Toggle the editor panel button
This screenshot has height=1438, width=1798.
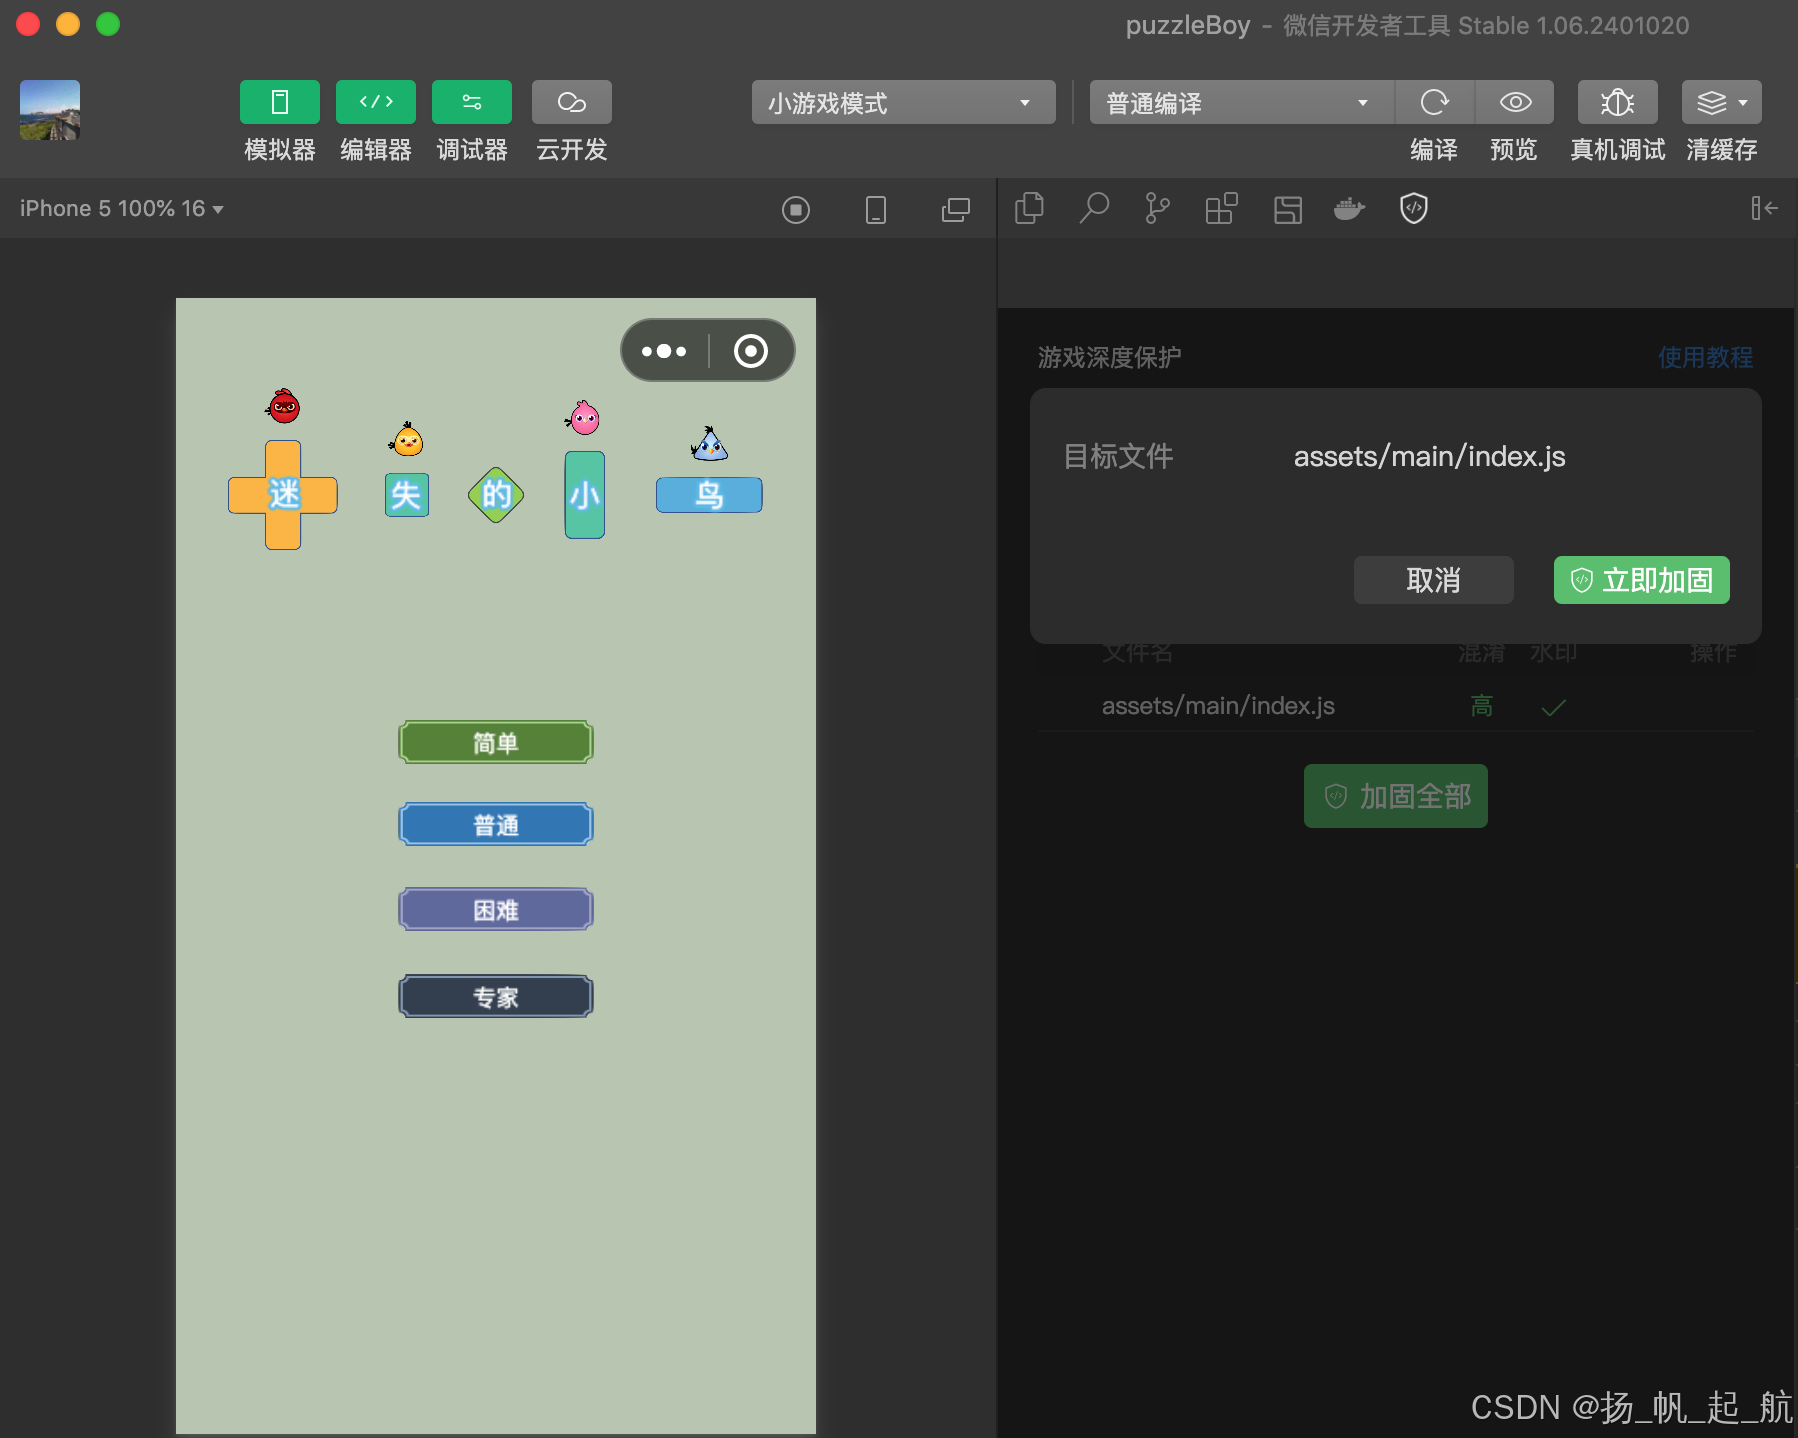click(x=376, y=102)
